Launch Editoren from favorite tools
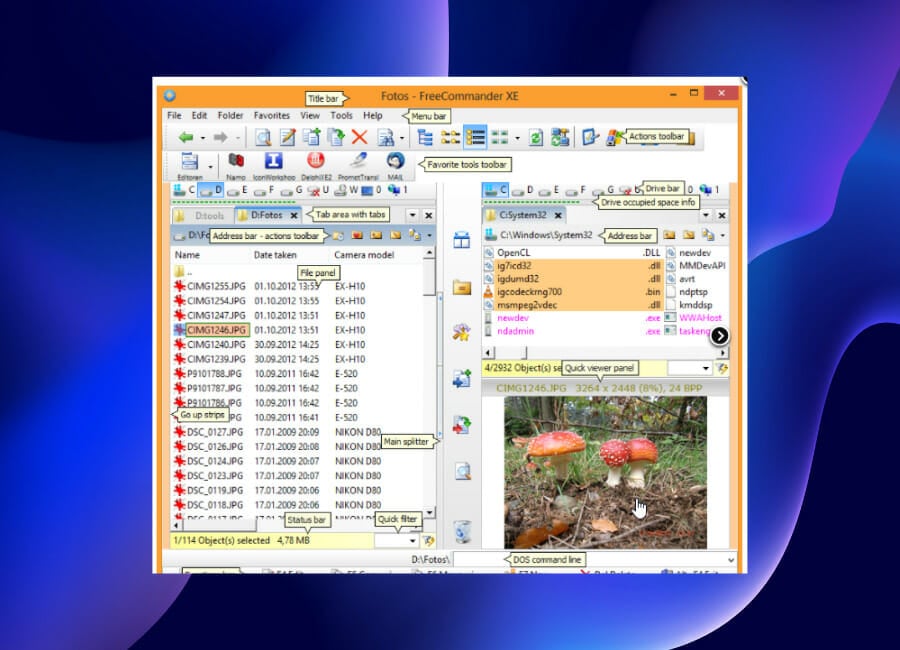This screenshot has width=900, height=650. tap(189, 166)
